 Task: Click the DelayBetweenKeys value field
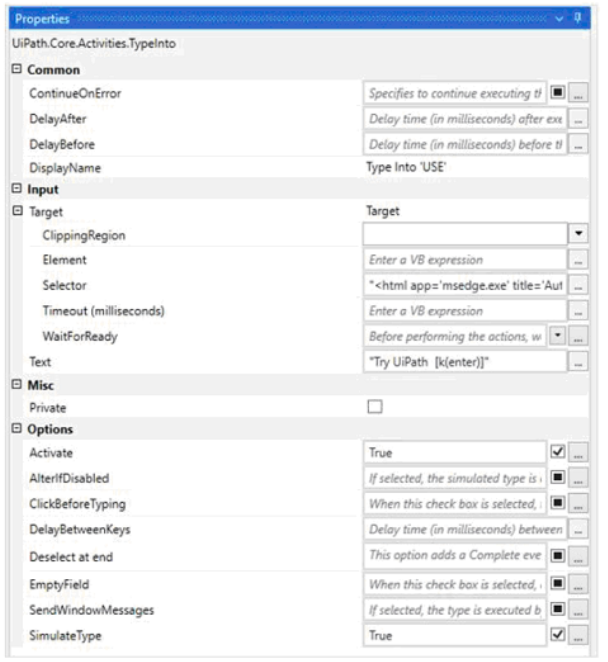(465, 529)
